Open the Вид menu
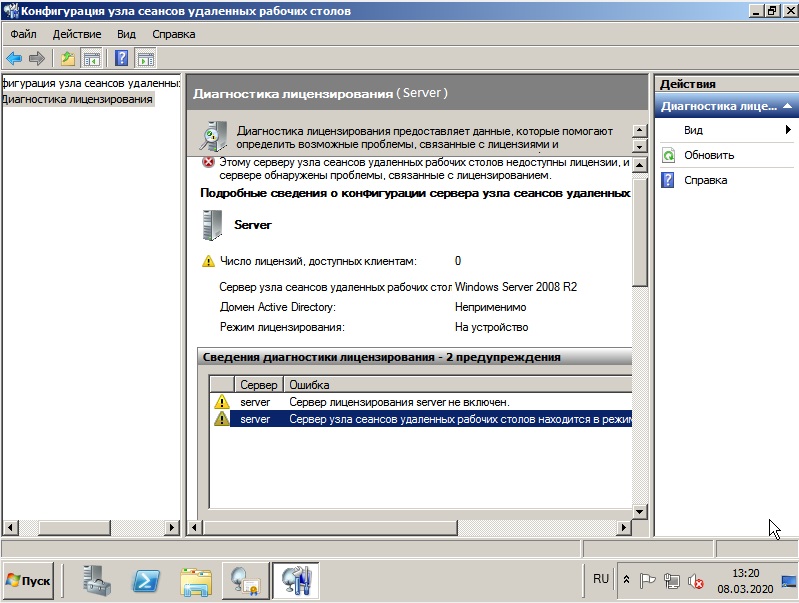 pyautogui.click(x=126, y=34)
